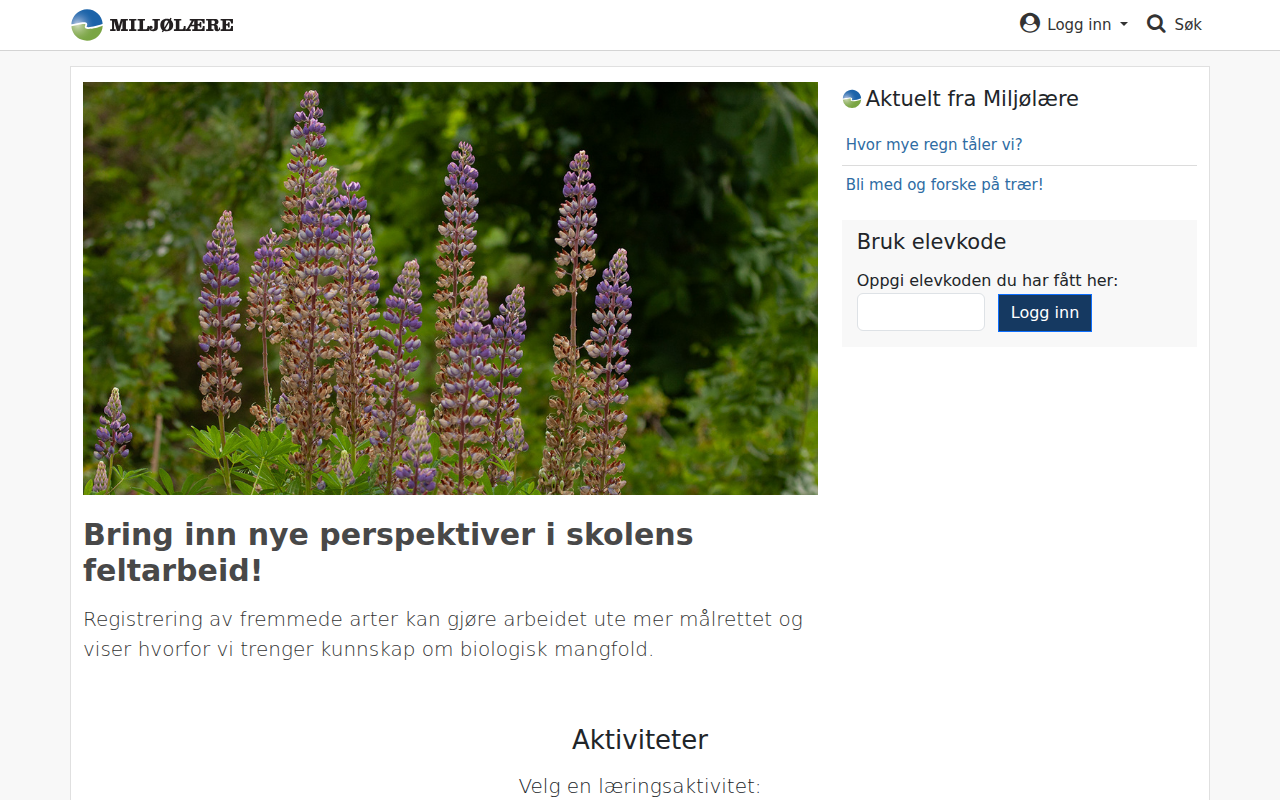Click the person silhouette icon in the header

pyautogui.click(x=1029, y=23)
